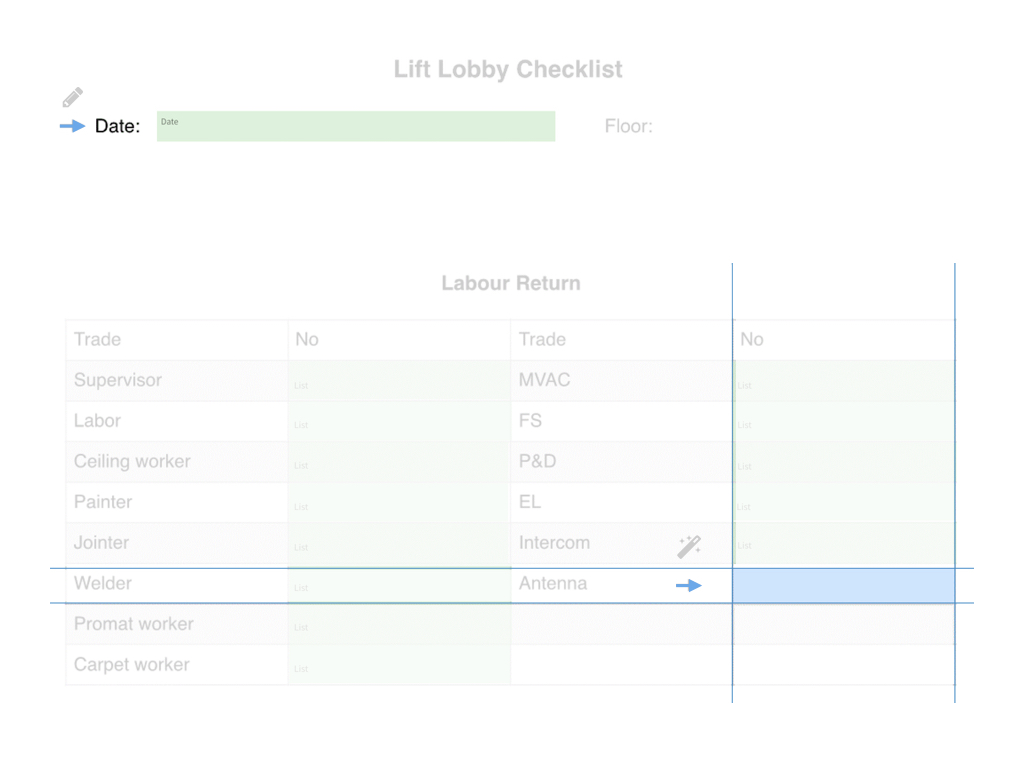Click the blue arrow next to Date label
Image resolution: width=1024 pixels, height=768 pixels.
(x=72, y=126)
